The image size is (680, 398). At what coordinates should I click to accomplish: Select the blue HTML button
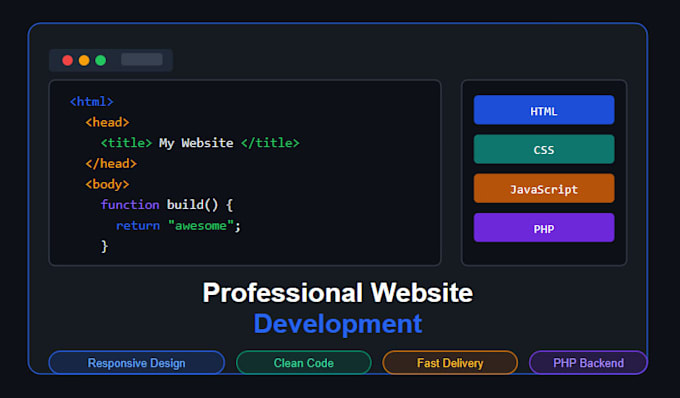pos(544,110)
